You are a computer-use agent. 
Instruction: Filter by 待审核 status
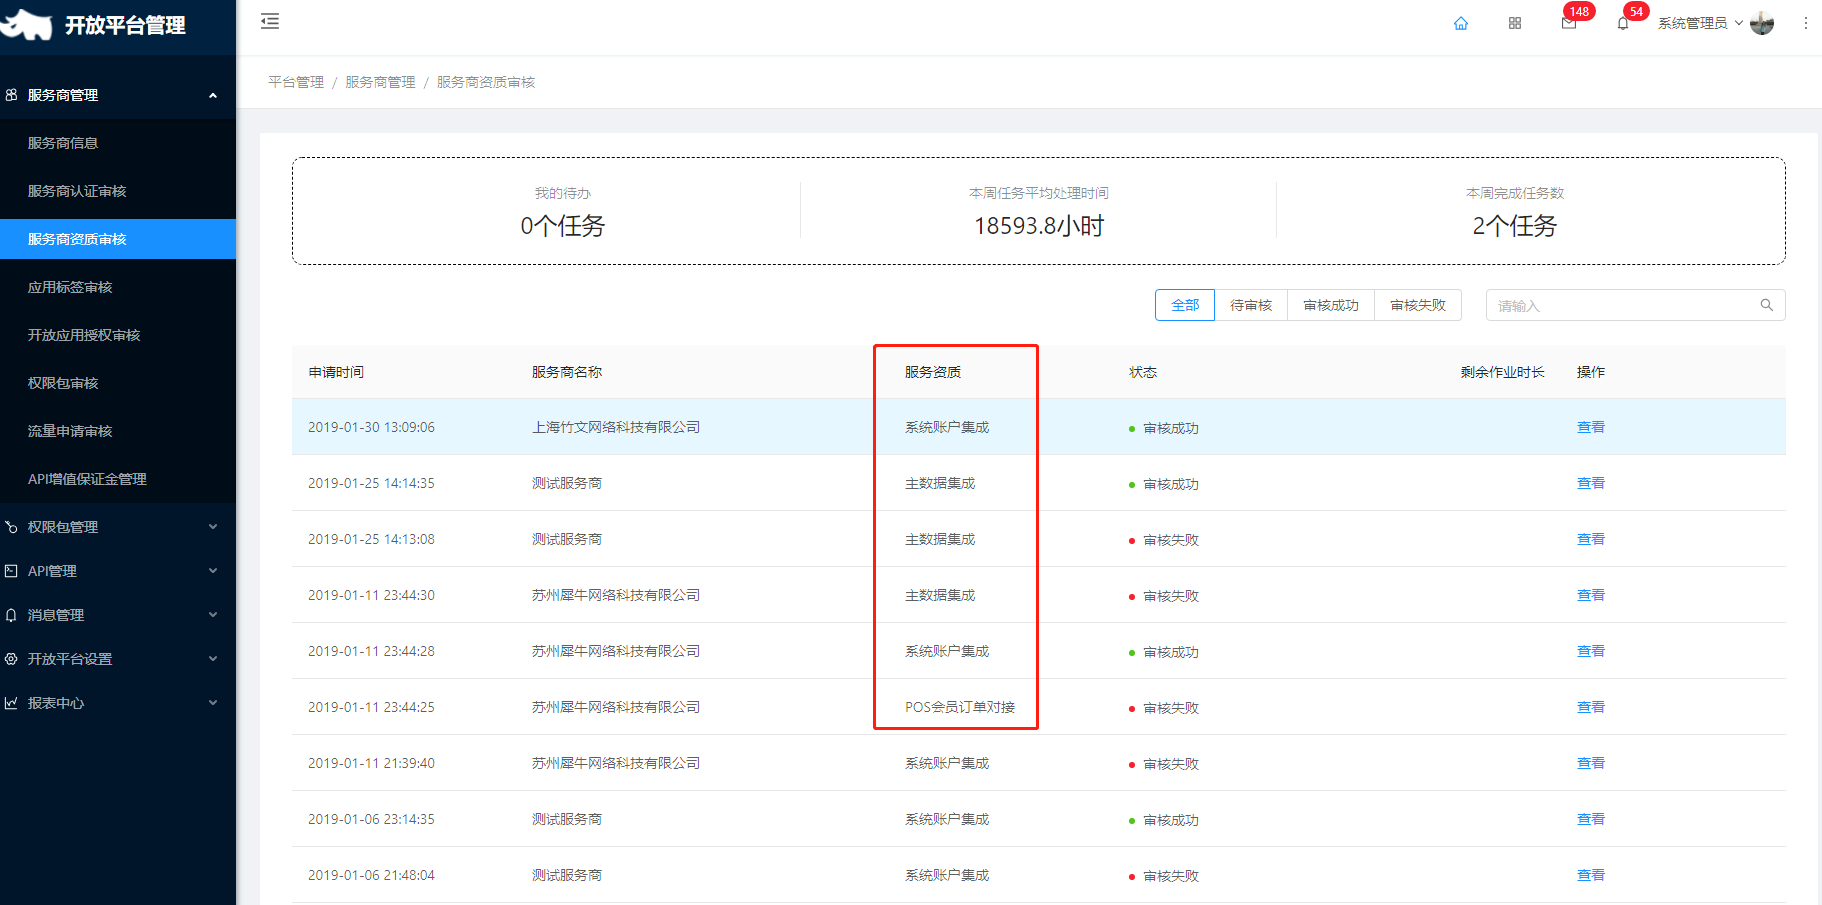(1251, 305)
